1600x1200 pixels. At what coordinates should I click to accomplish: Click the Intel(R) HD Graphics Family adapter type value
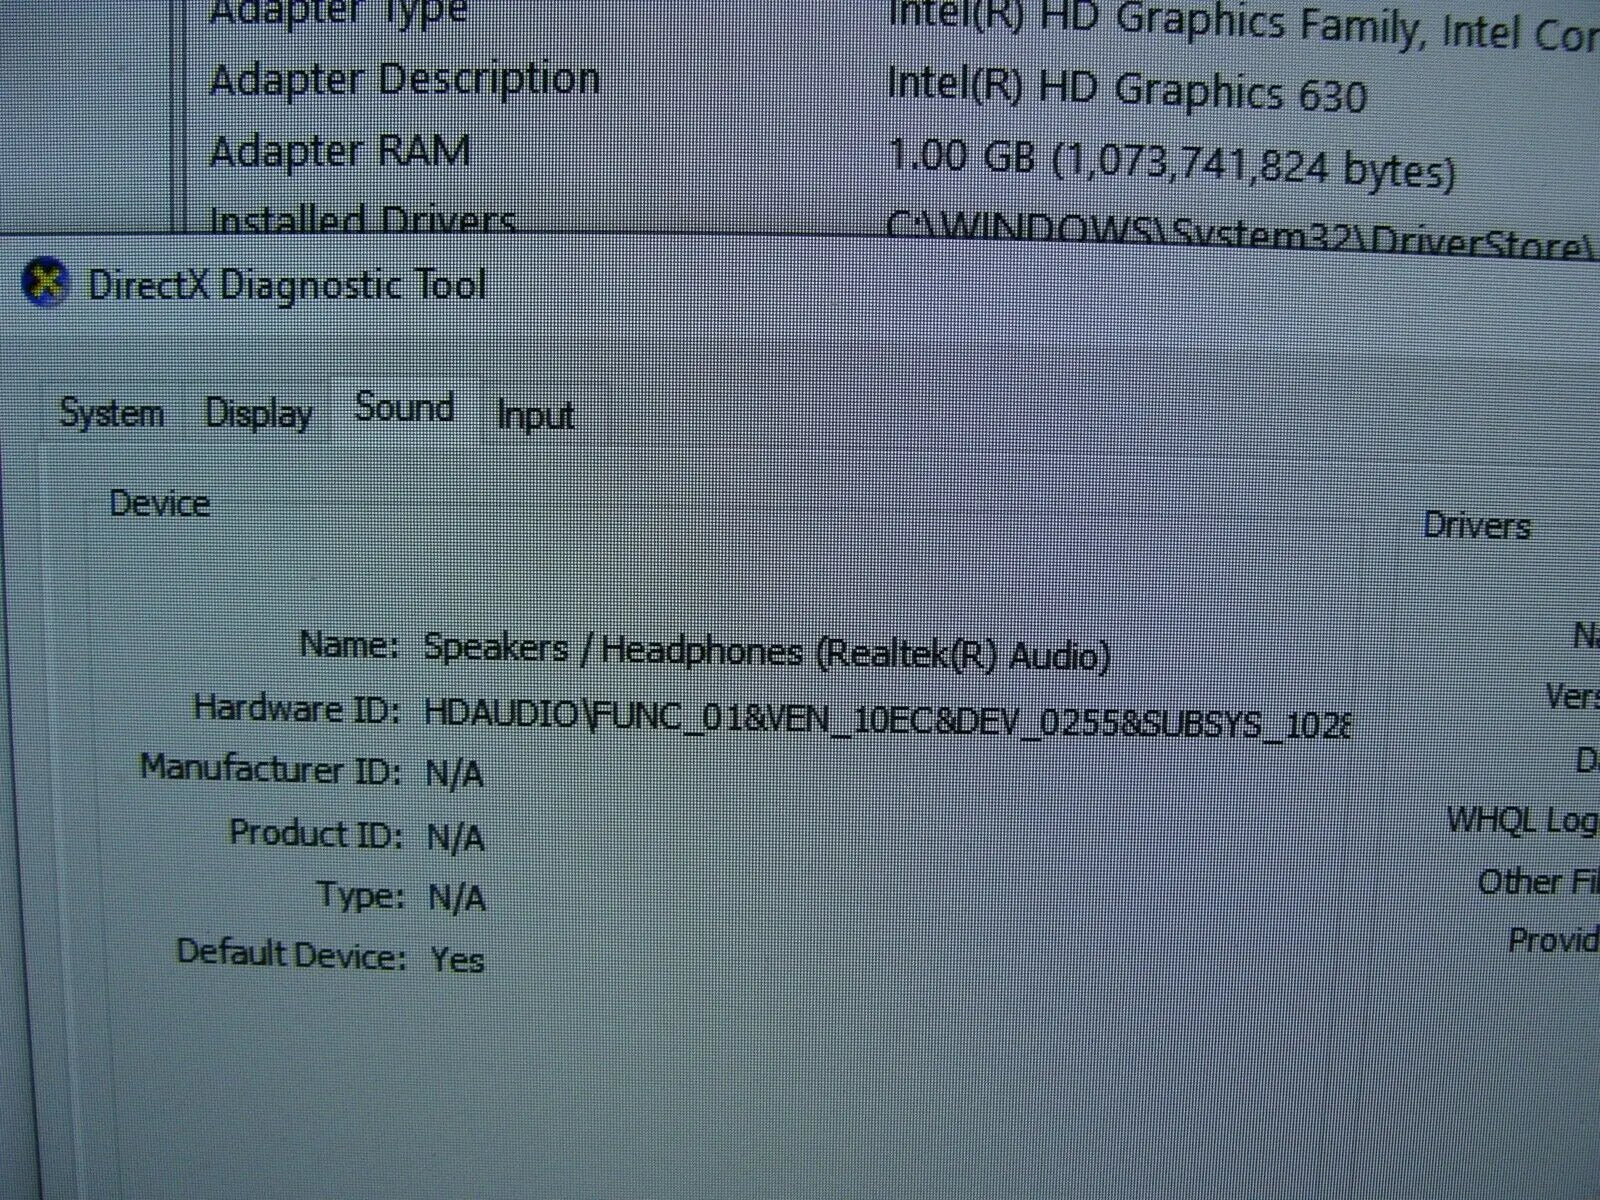click(1243, 26)
